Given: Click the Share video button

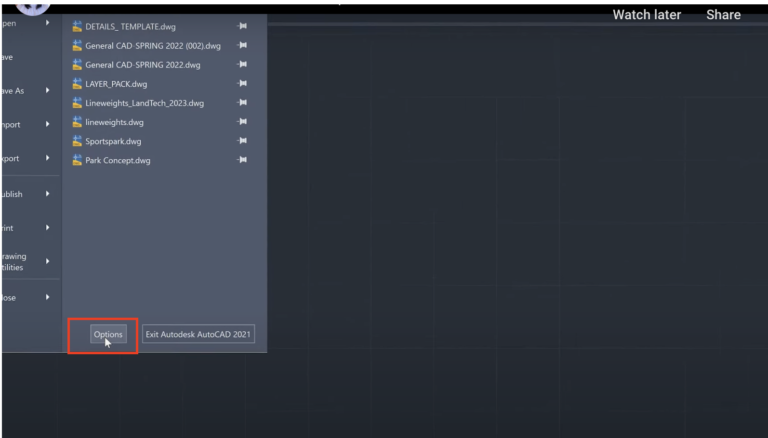Looking at the screenshot, I should point(723,15).
